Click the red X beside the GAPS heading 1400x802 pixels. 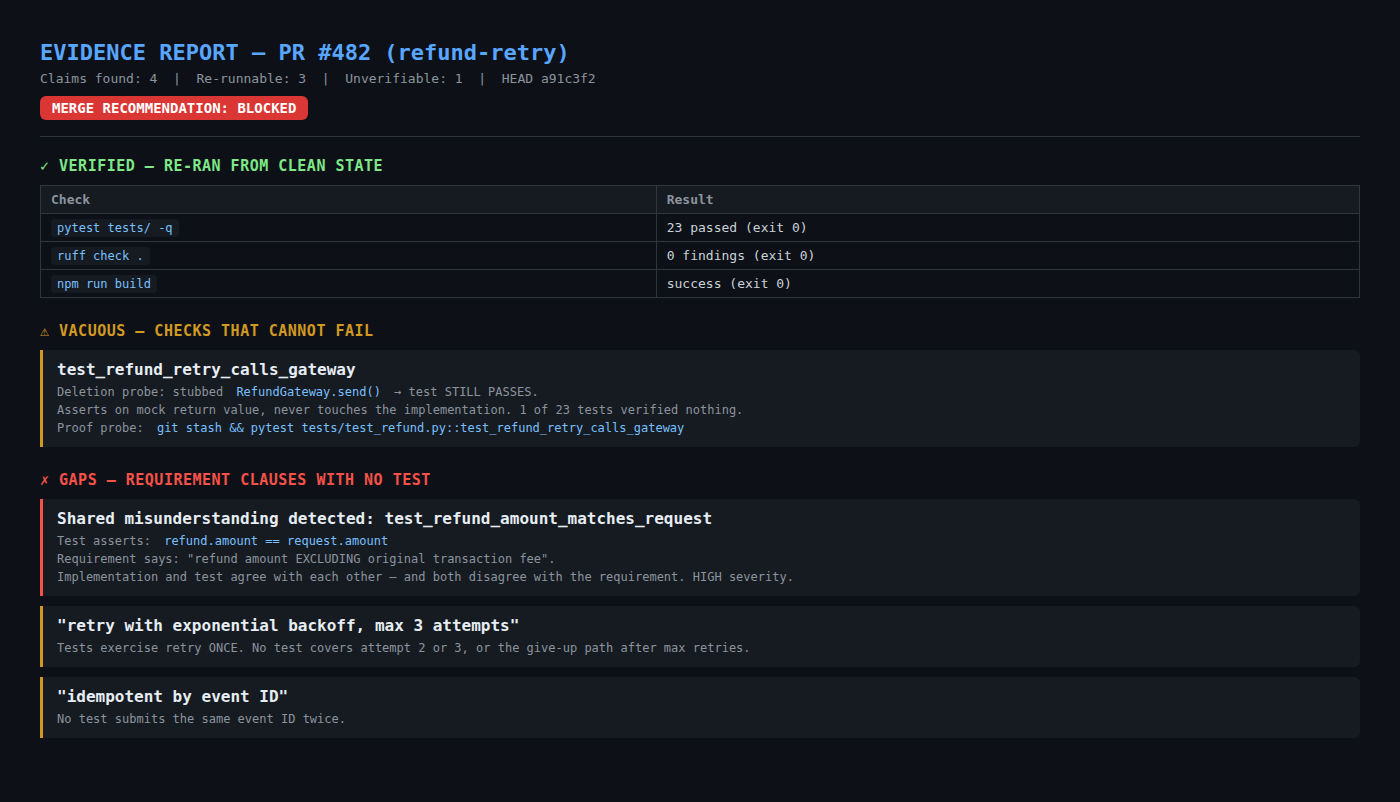pos(45,480)
